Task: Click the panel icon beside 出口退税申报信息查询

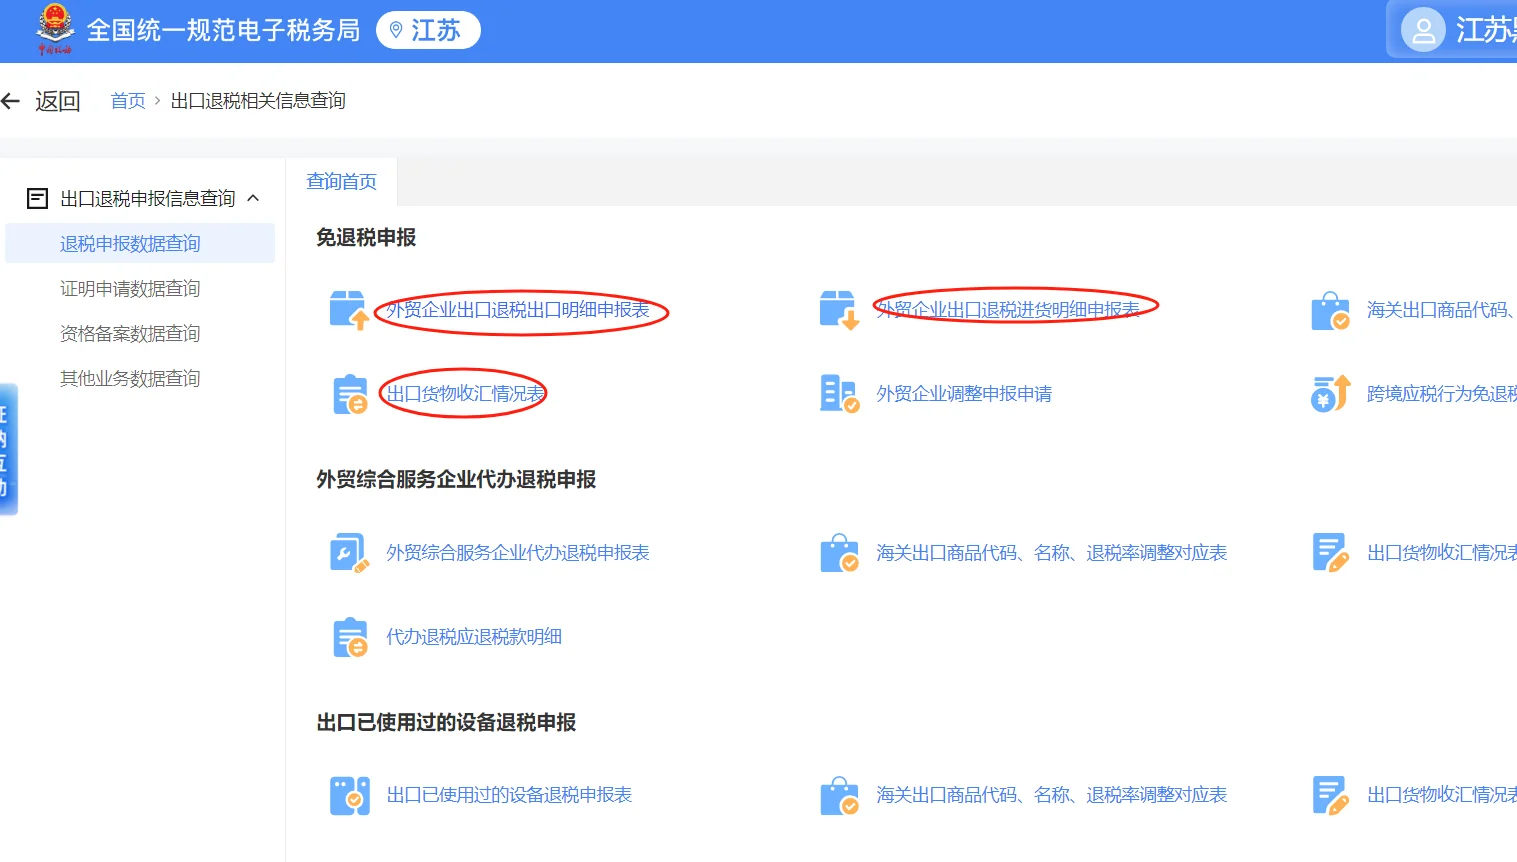Action: tap(36, 197)
